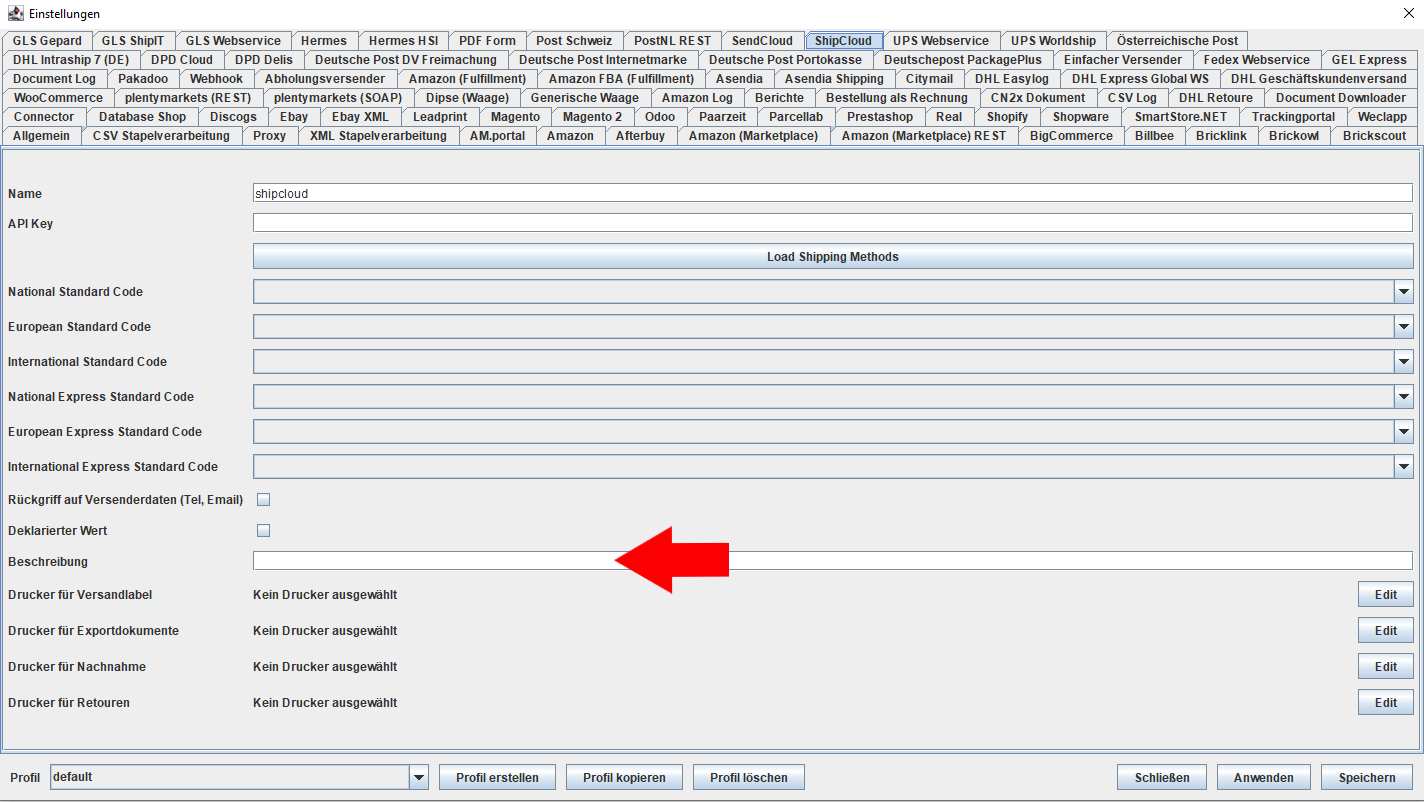Click Profil löschen button
Screen dimensions: 1424x802
[748, 777]
